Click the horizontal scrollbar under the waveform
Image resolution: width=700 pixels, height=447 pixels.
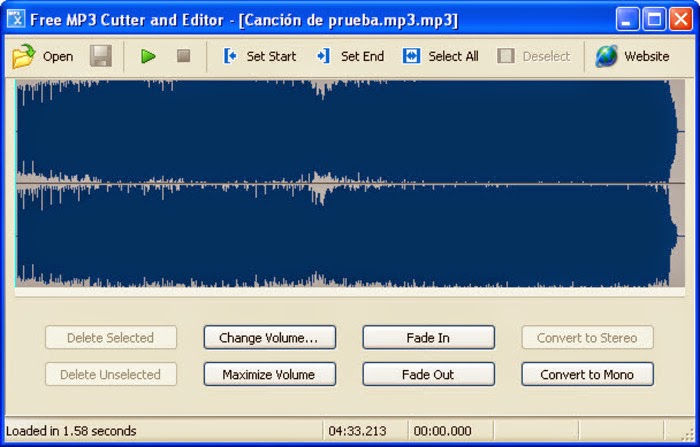(x=350, y=292)
